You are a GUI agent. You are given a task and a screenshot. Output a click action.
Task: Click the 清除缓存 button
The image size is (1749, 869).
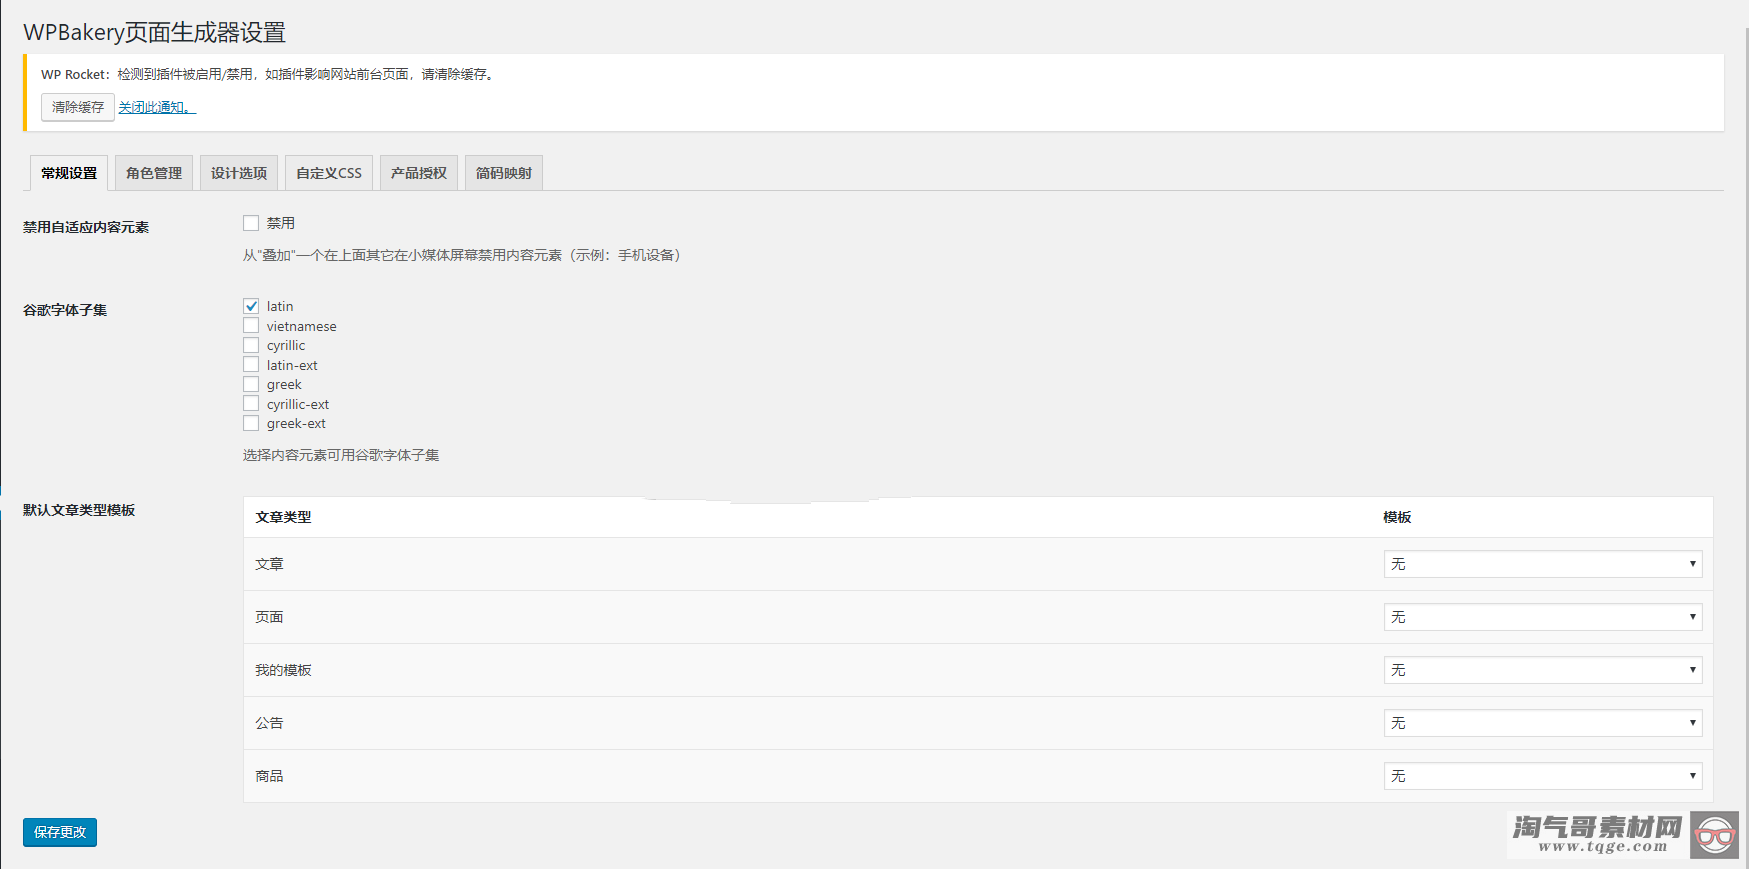coord(78,107)
